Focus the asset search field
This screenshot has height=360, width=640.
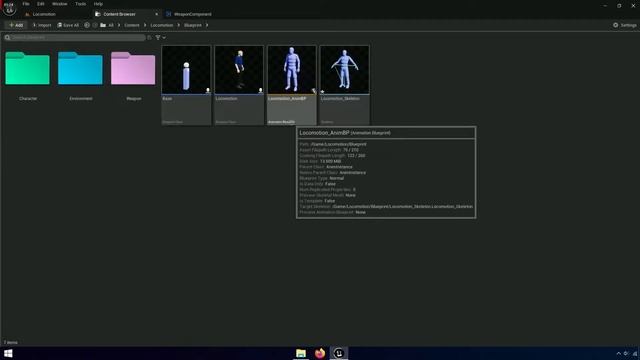tap(75, 37)
